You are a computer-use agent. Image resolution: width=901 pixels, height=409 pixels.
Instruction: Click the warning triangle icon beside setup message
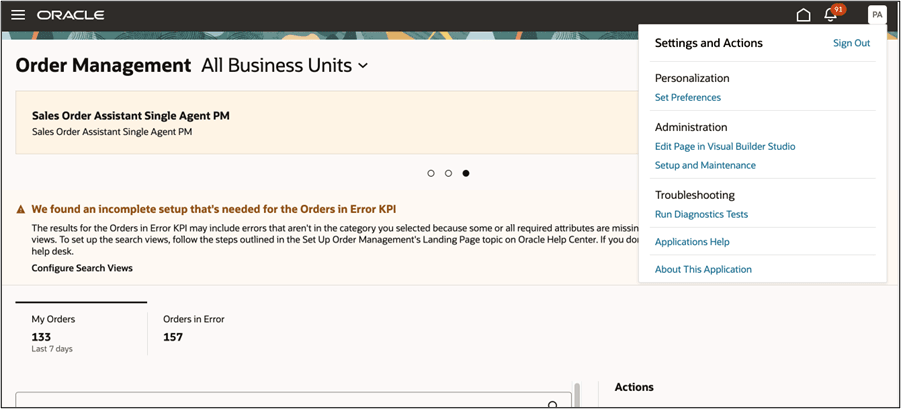(21, 209)
